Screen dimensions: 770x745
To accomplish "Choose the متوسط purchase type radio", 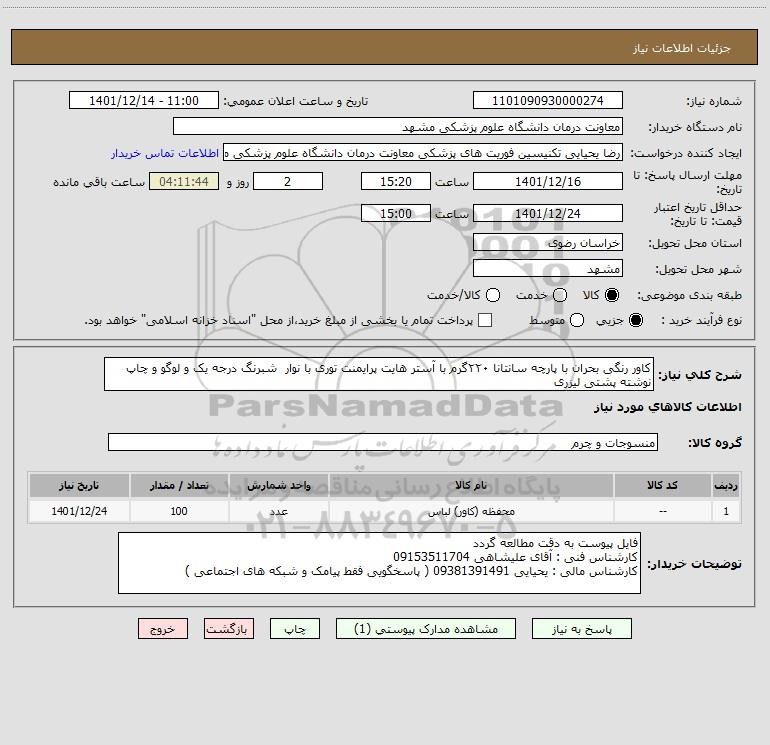I will [x=577, y=320].
